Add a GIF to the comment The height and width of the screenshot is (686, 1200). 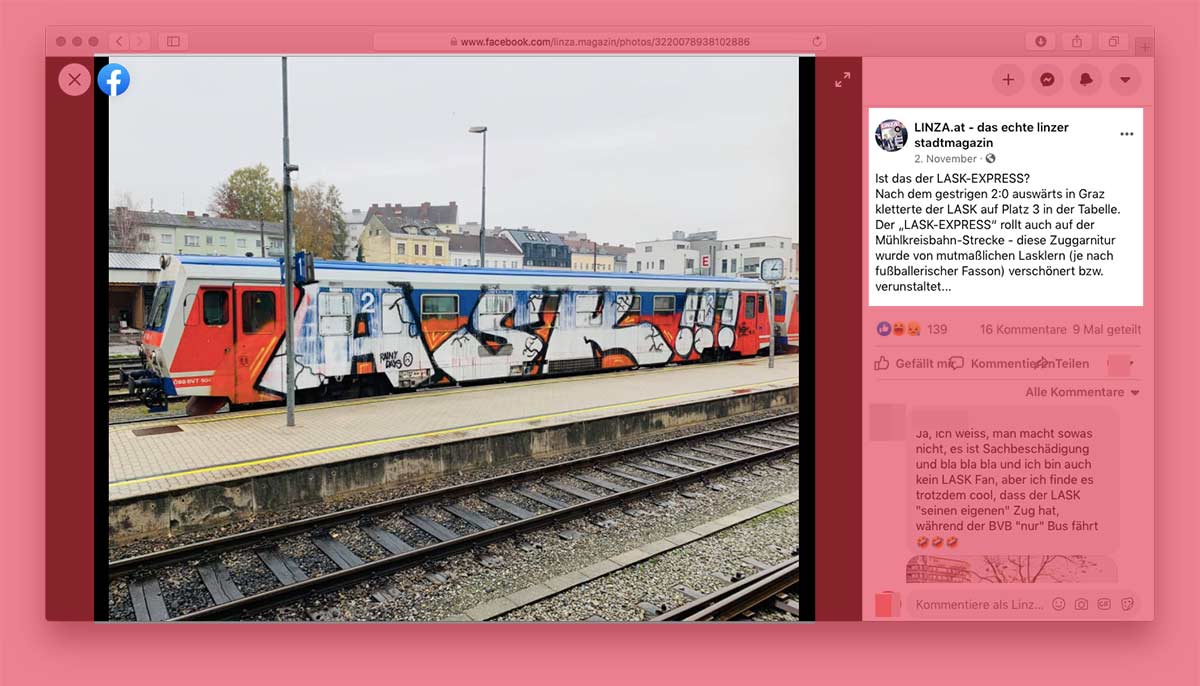tap(1104, 604)
